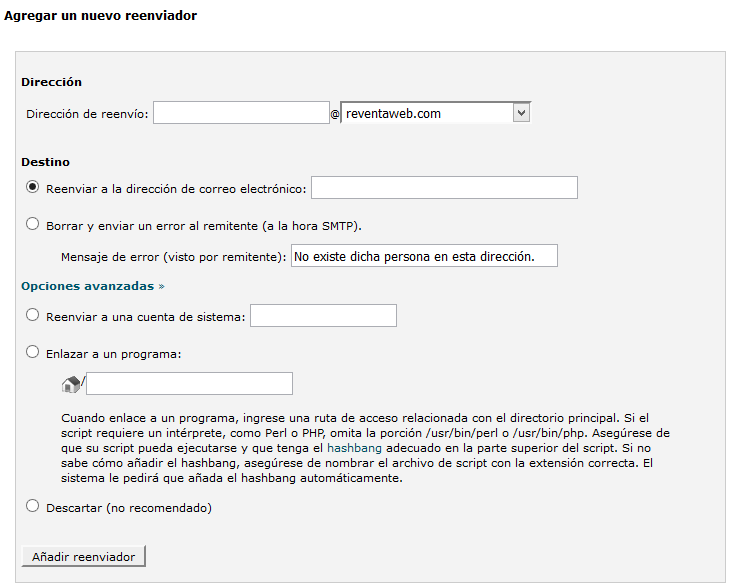Choose forward to system account option
731x586 pixels.
33,315
